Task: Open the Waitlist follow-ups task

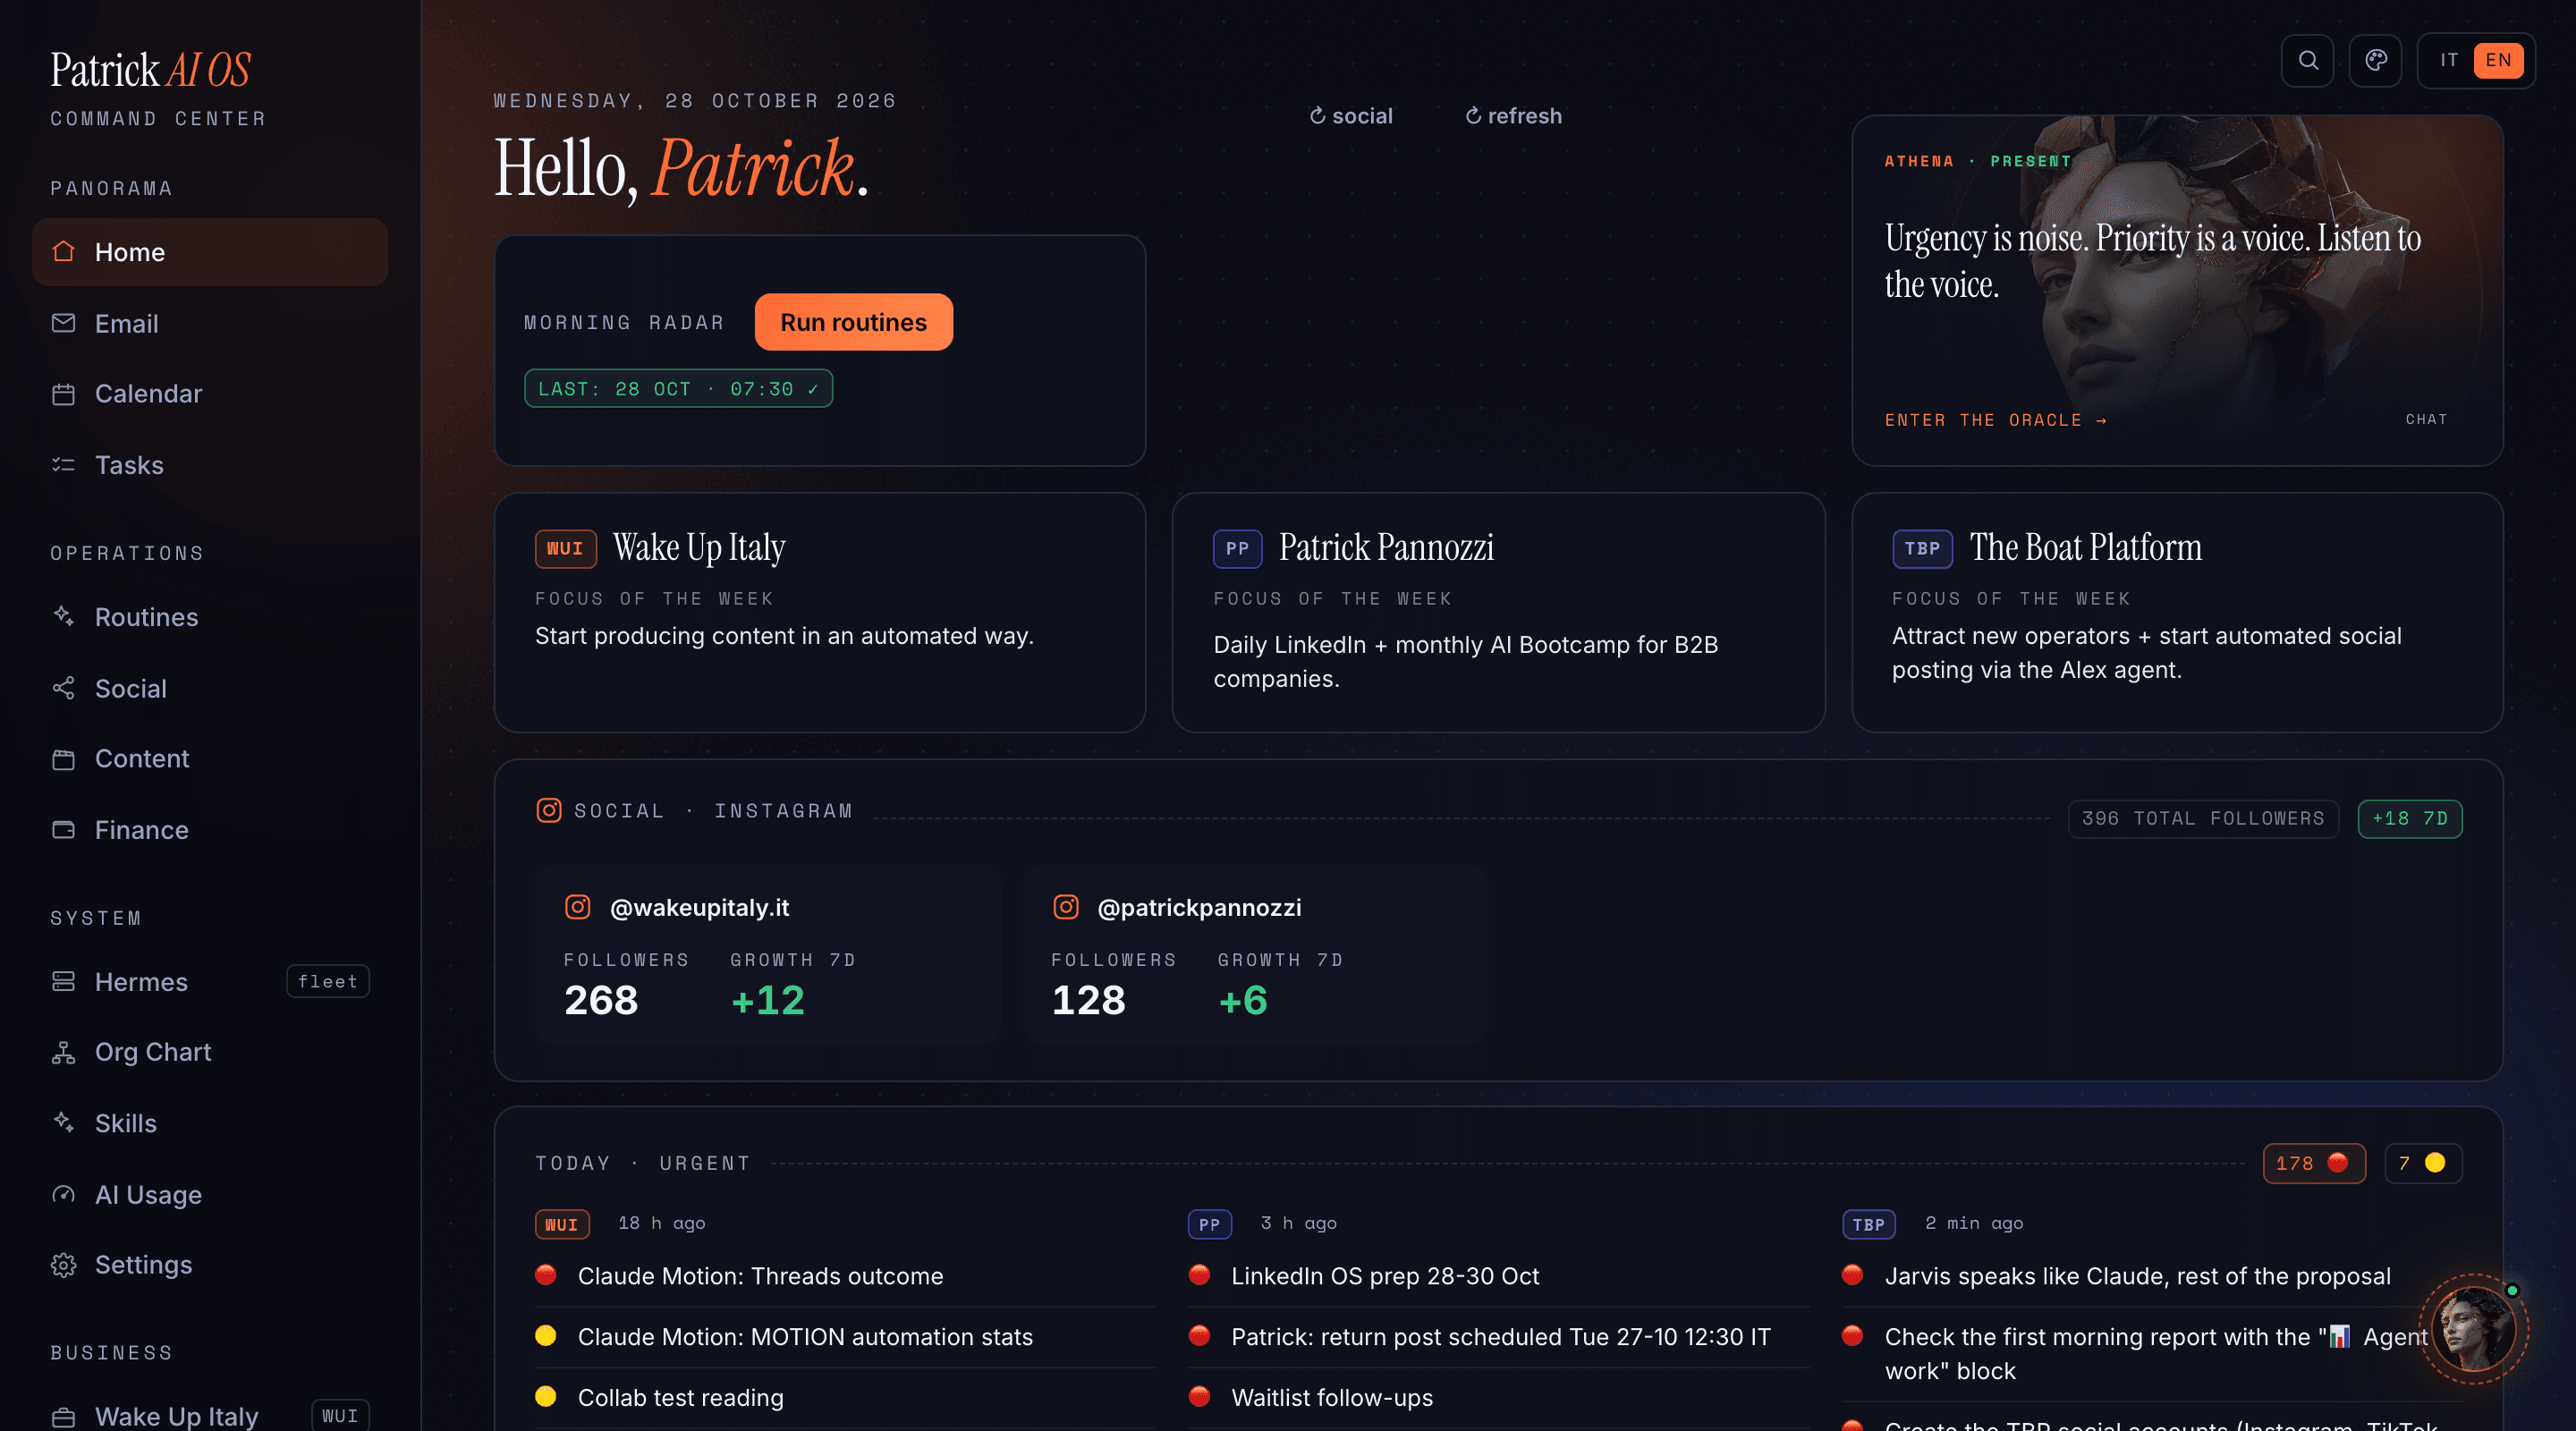Action: 1498,1398
